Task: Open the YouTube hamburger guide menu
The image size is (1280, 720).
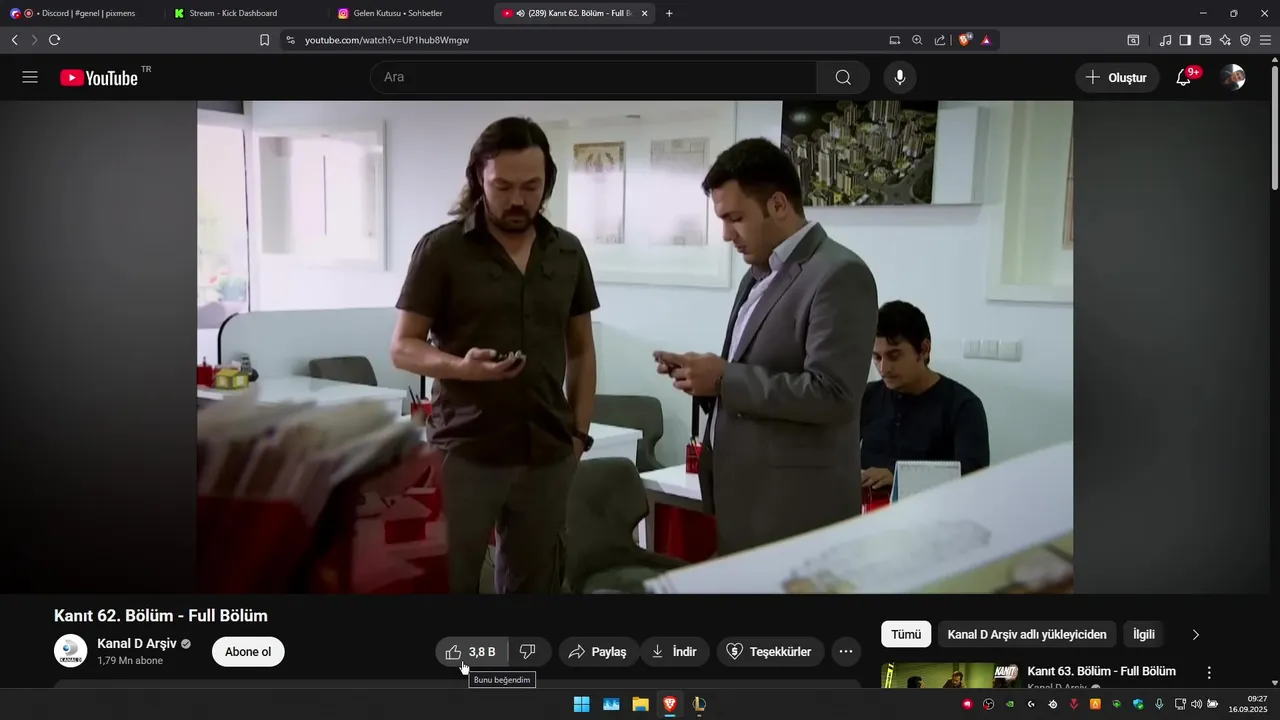Action: [30, 77]
